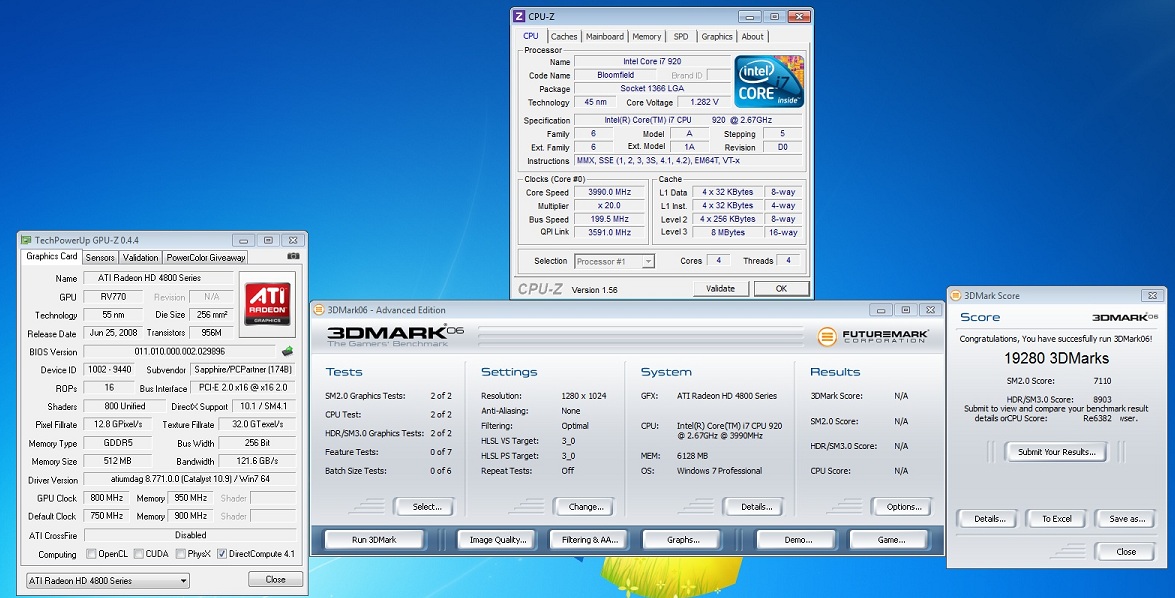Viewport: 1175px width, 598px height.
Task: Click the Intel Core i7 logo in CPU-Z
Action: pyautogui.click(x=769, y=81)
